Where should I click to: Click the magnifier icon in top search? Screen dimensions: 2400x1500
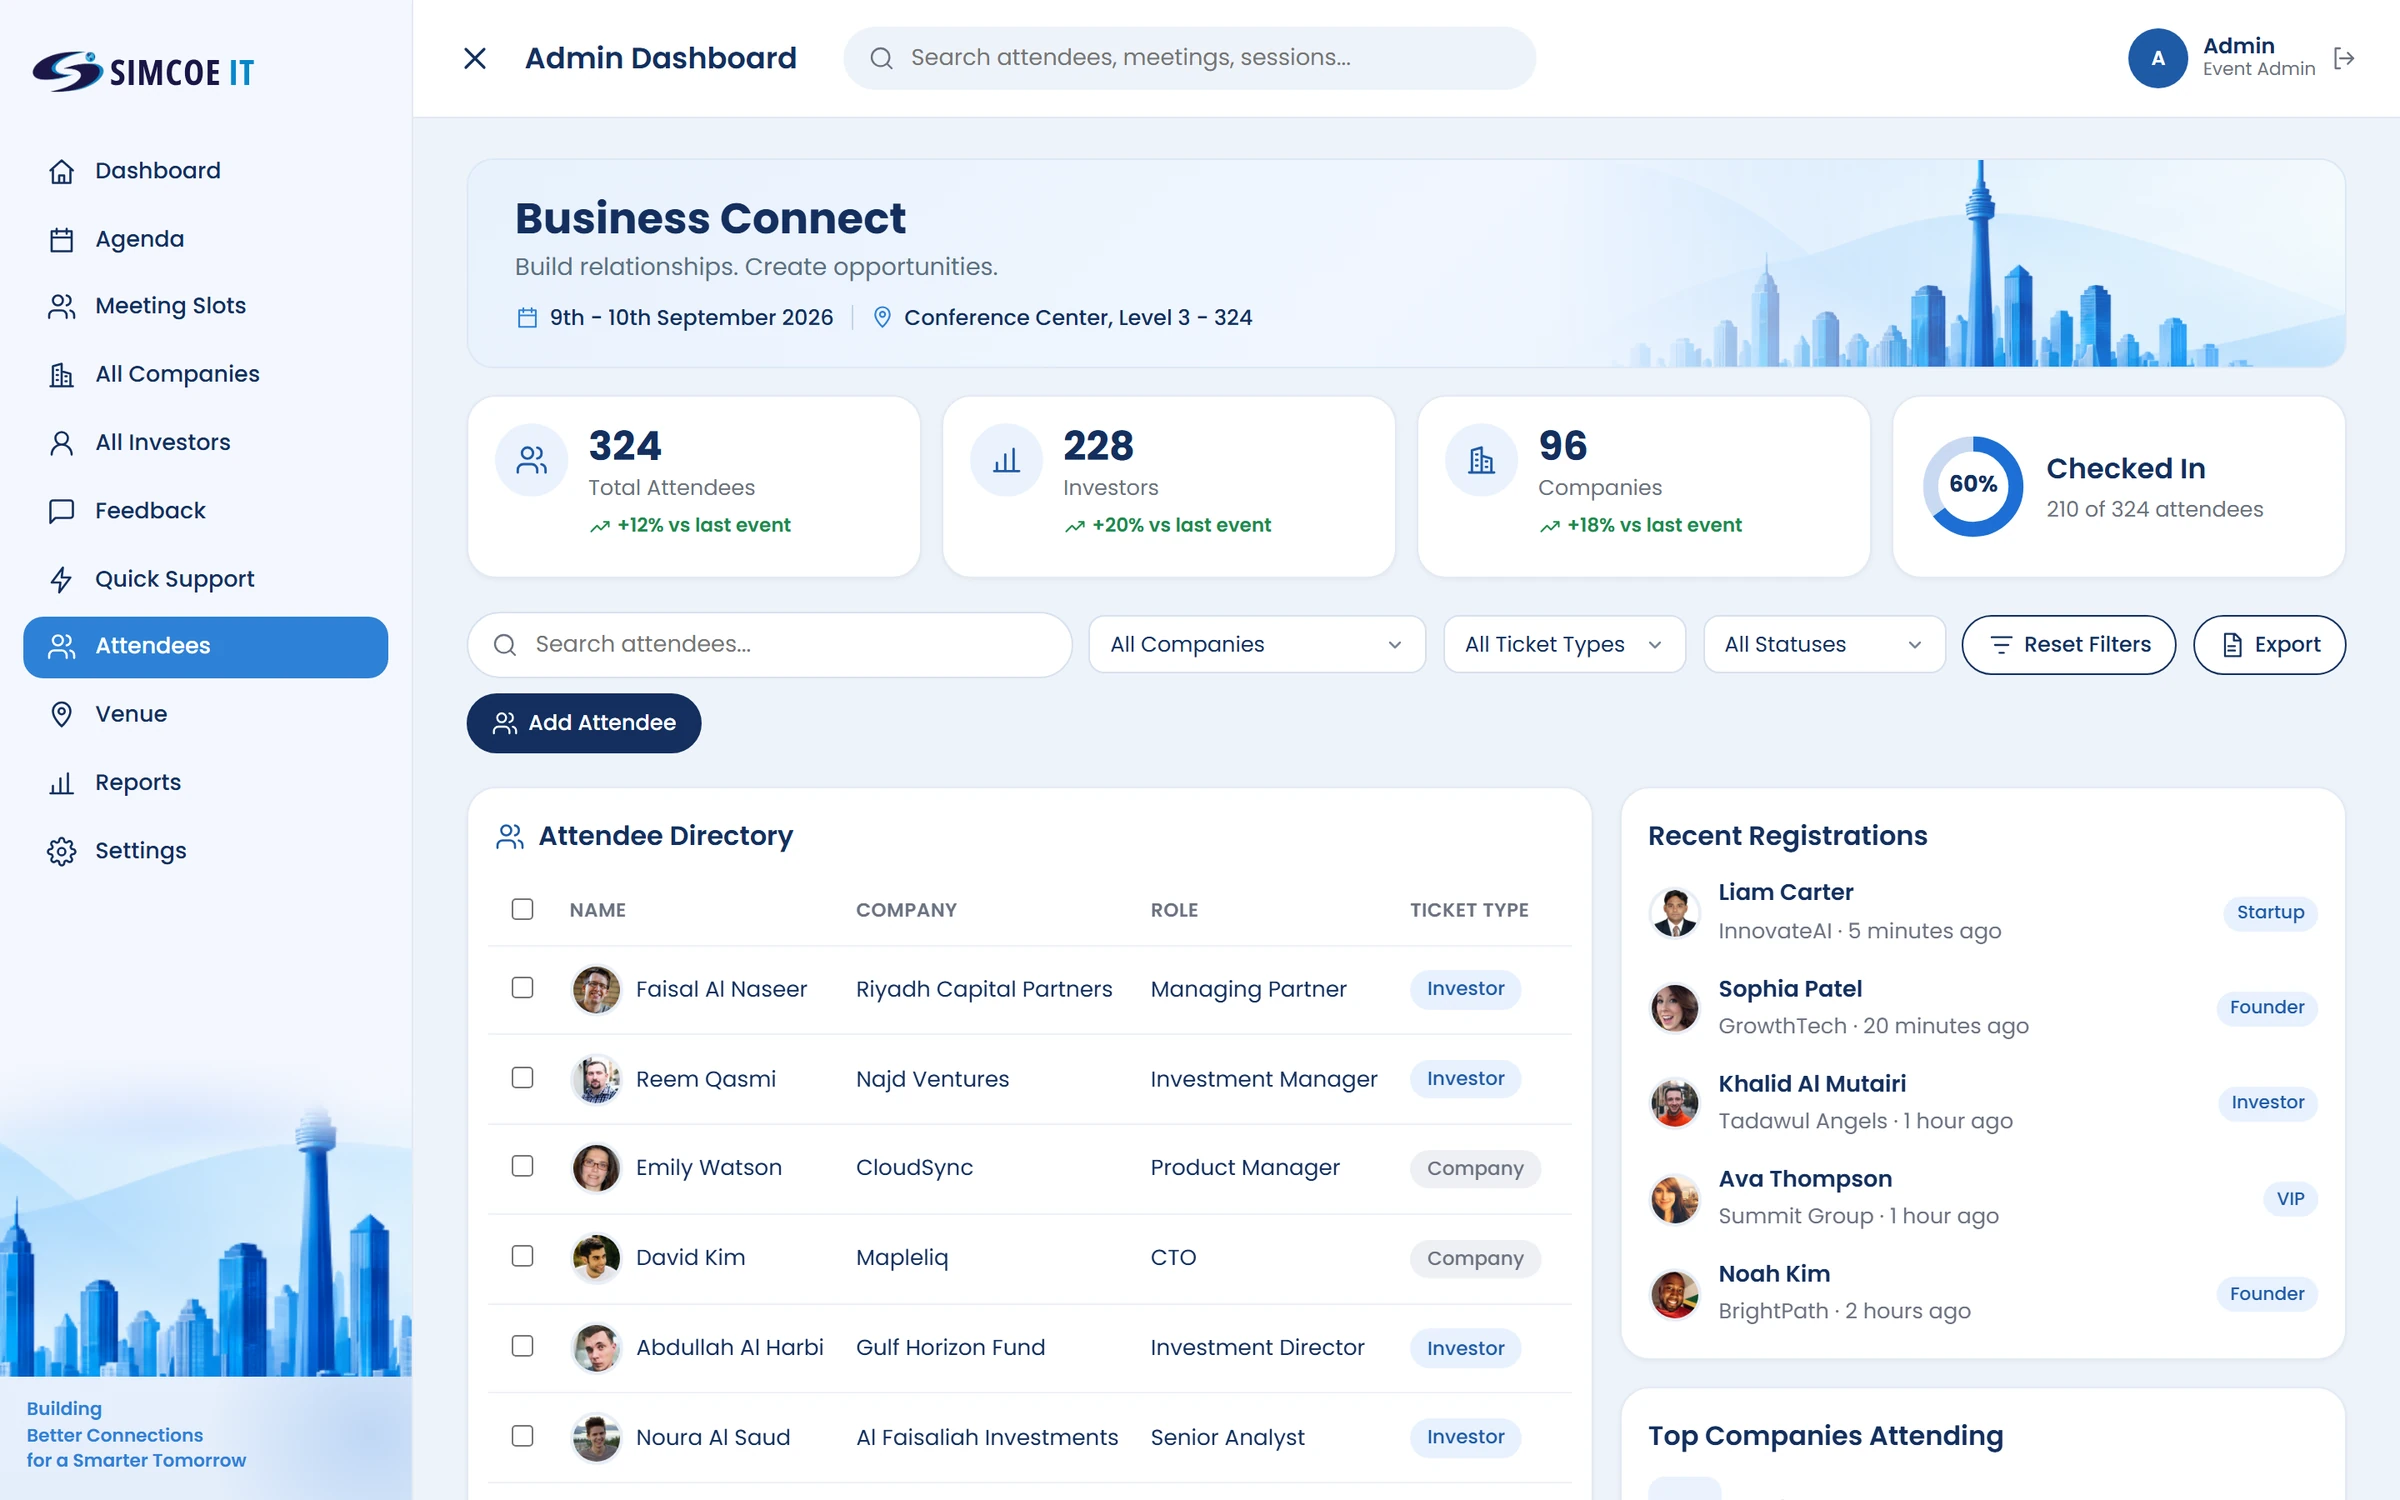881,58
